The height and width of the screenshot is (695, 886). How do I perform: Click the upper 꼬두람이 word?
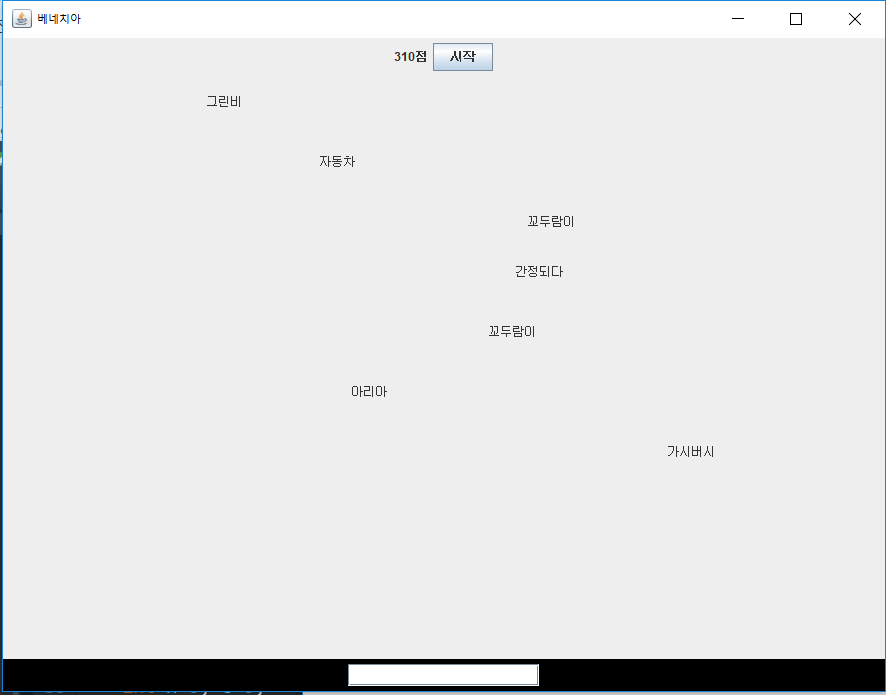pos(552,221)
